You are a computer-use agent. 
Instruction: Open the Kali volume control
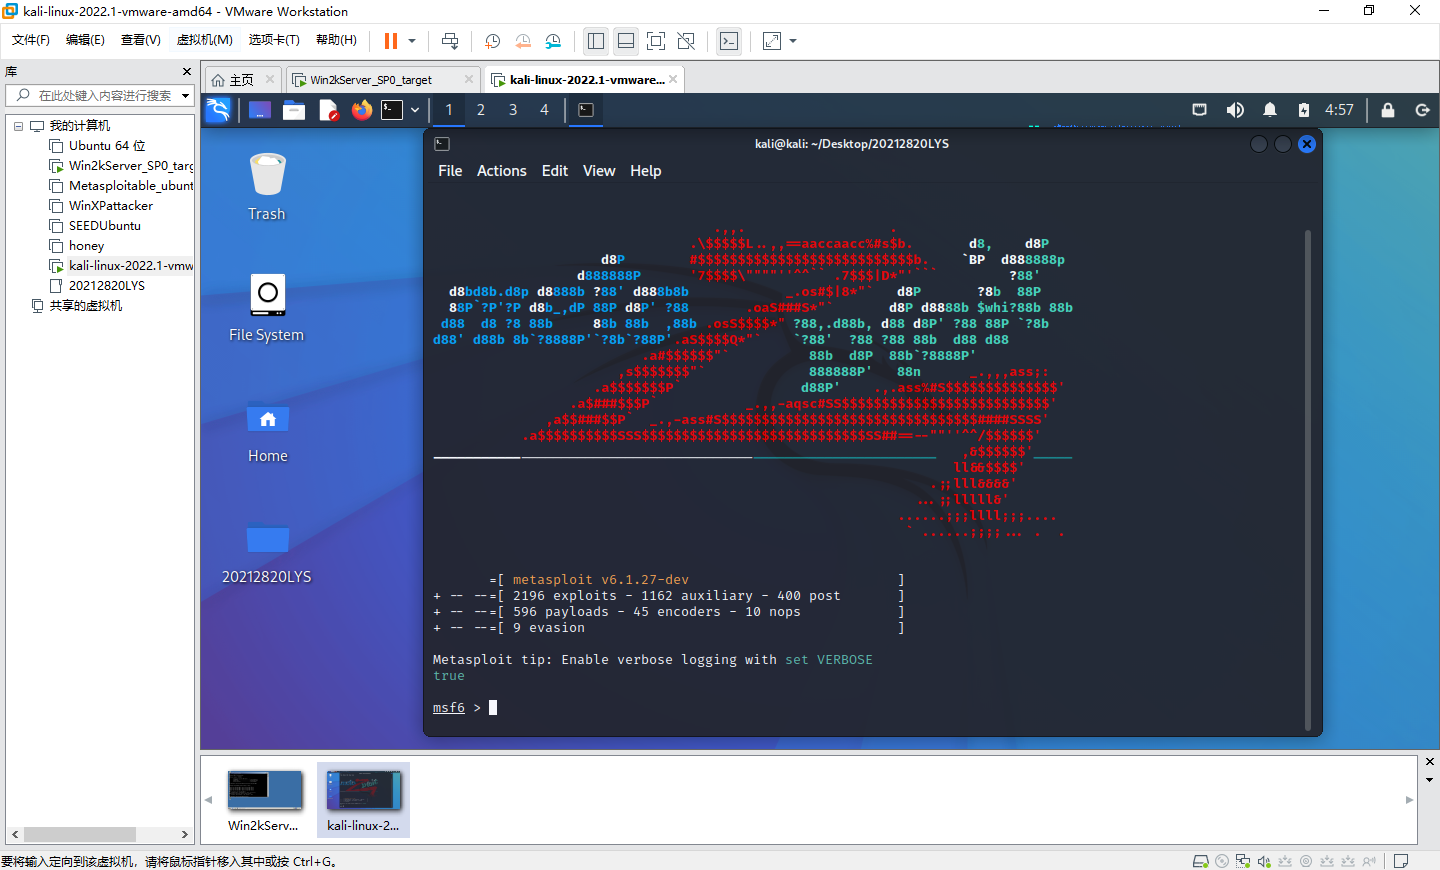coord(1235,110)
